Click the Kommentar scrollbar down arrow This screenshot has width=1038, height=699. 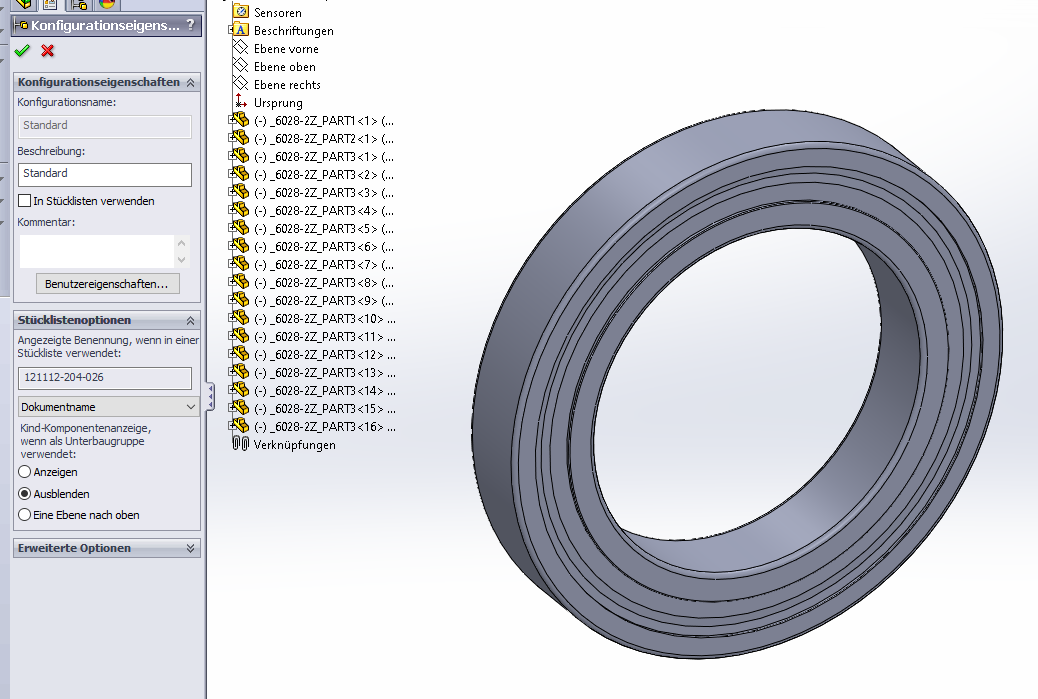(182, 260)
